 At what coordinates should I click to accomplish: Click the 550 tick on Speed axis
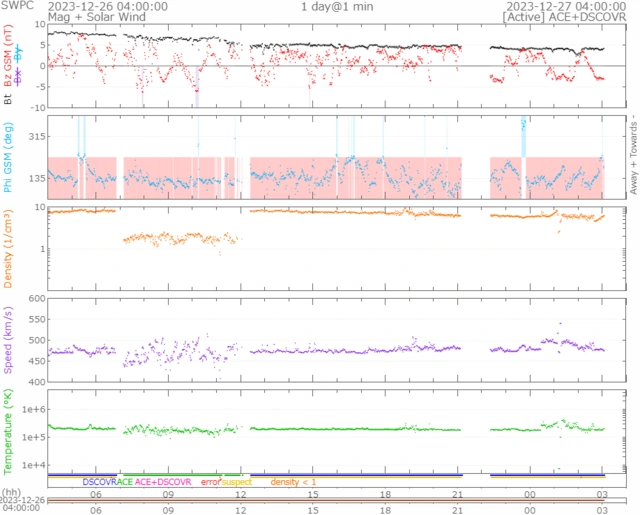37,320
